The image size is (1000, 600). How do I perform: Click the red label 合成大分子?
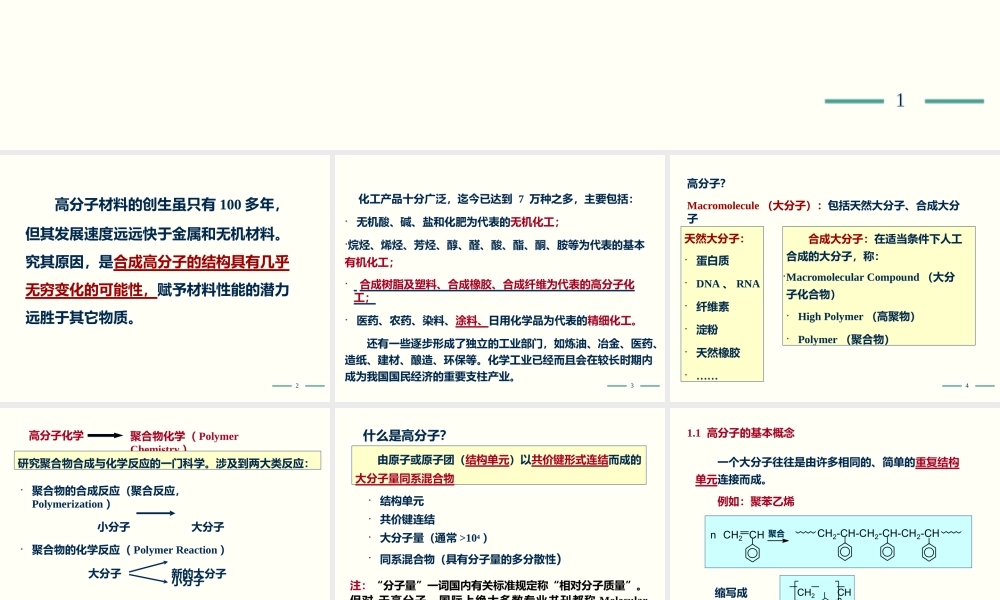(x=838, y=239)
